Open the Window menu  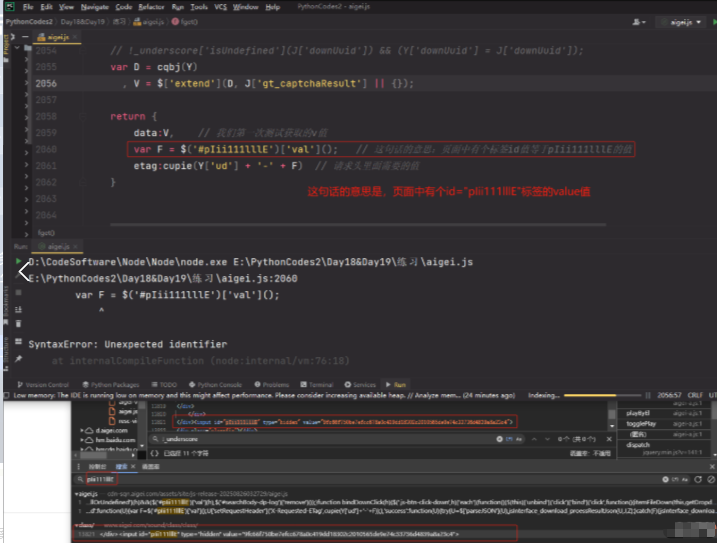(x=246, y=7)
